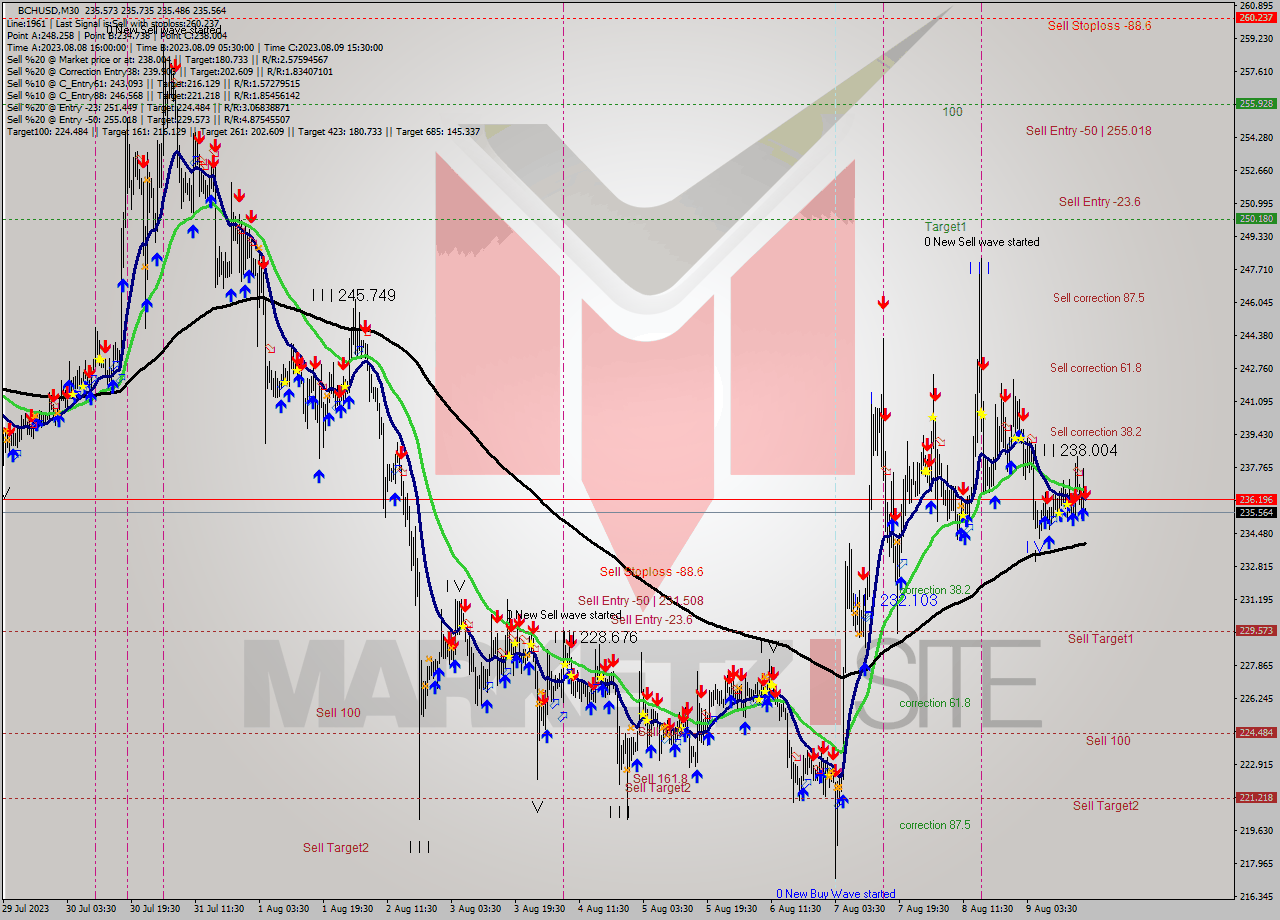This screenshot has height=920, width=1280.
Task: Click the '5 Aug 19:30' time axis label
Action: coord(731,909)
